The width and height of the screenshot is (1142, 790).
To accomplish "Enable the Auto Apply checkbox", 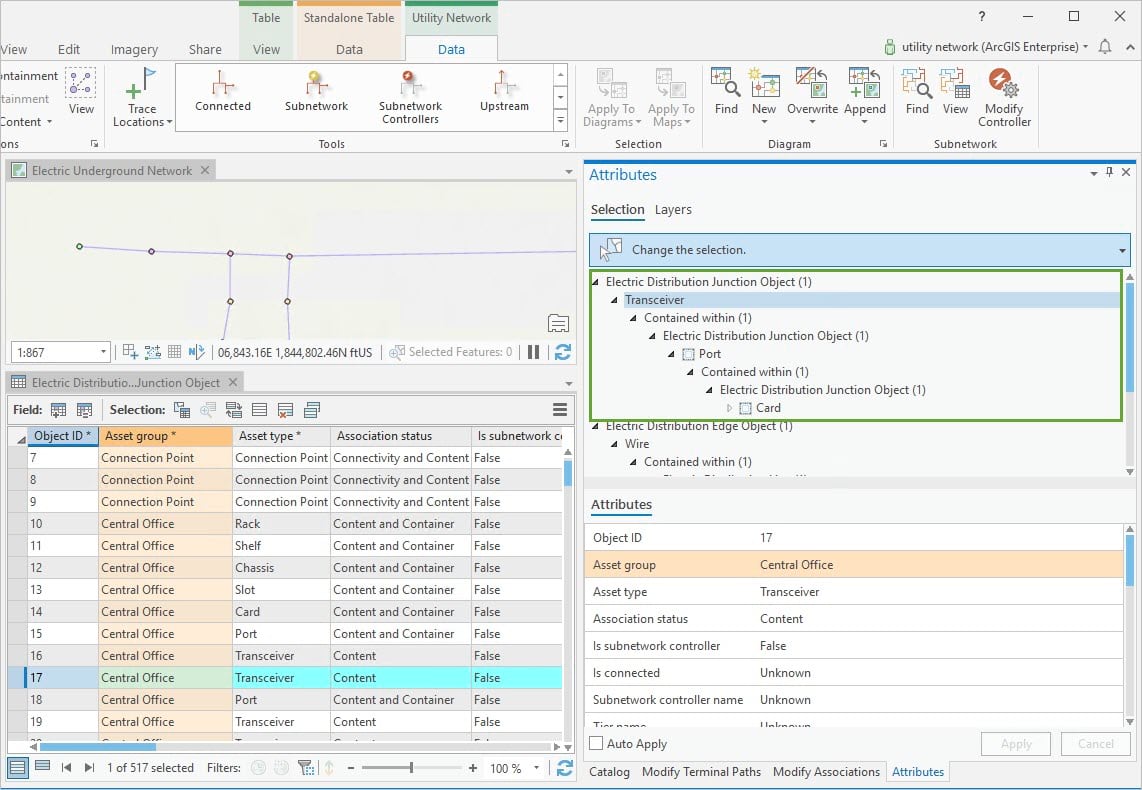I will click(x=596, y=743).
